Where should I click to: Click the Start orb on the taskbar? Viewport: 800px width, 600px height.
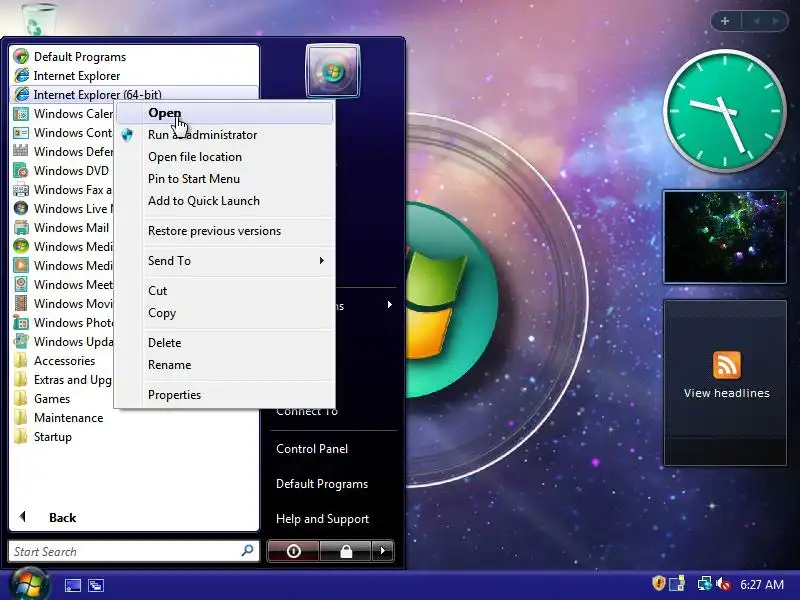click(30, 584)
